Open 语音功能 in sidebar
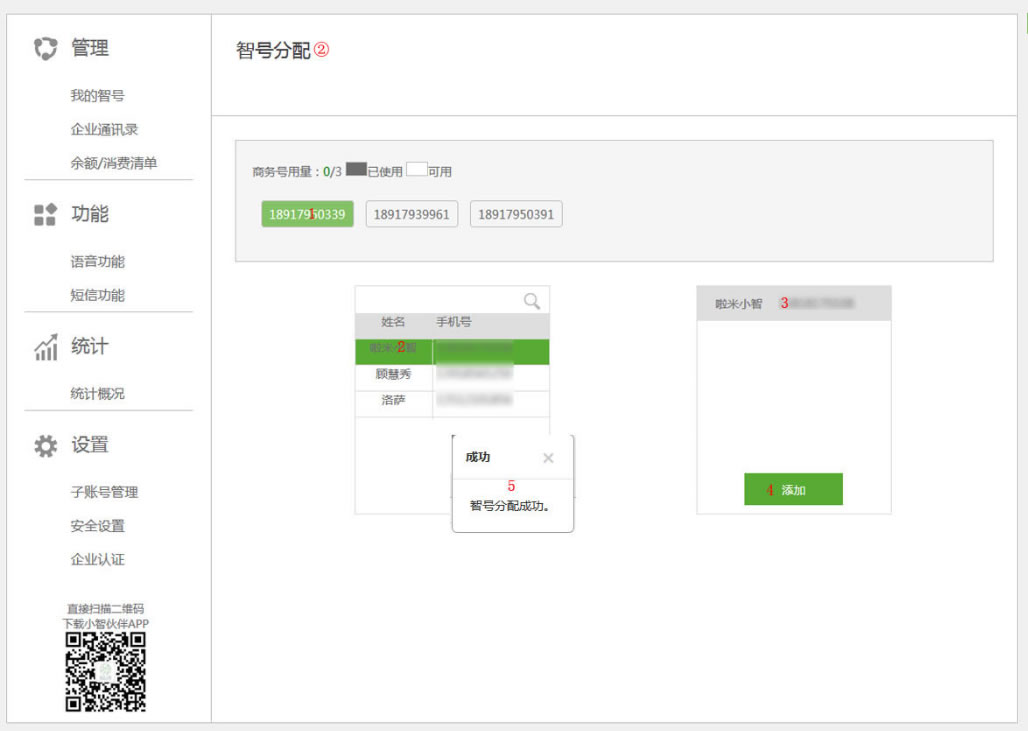 coord(97,262)
